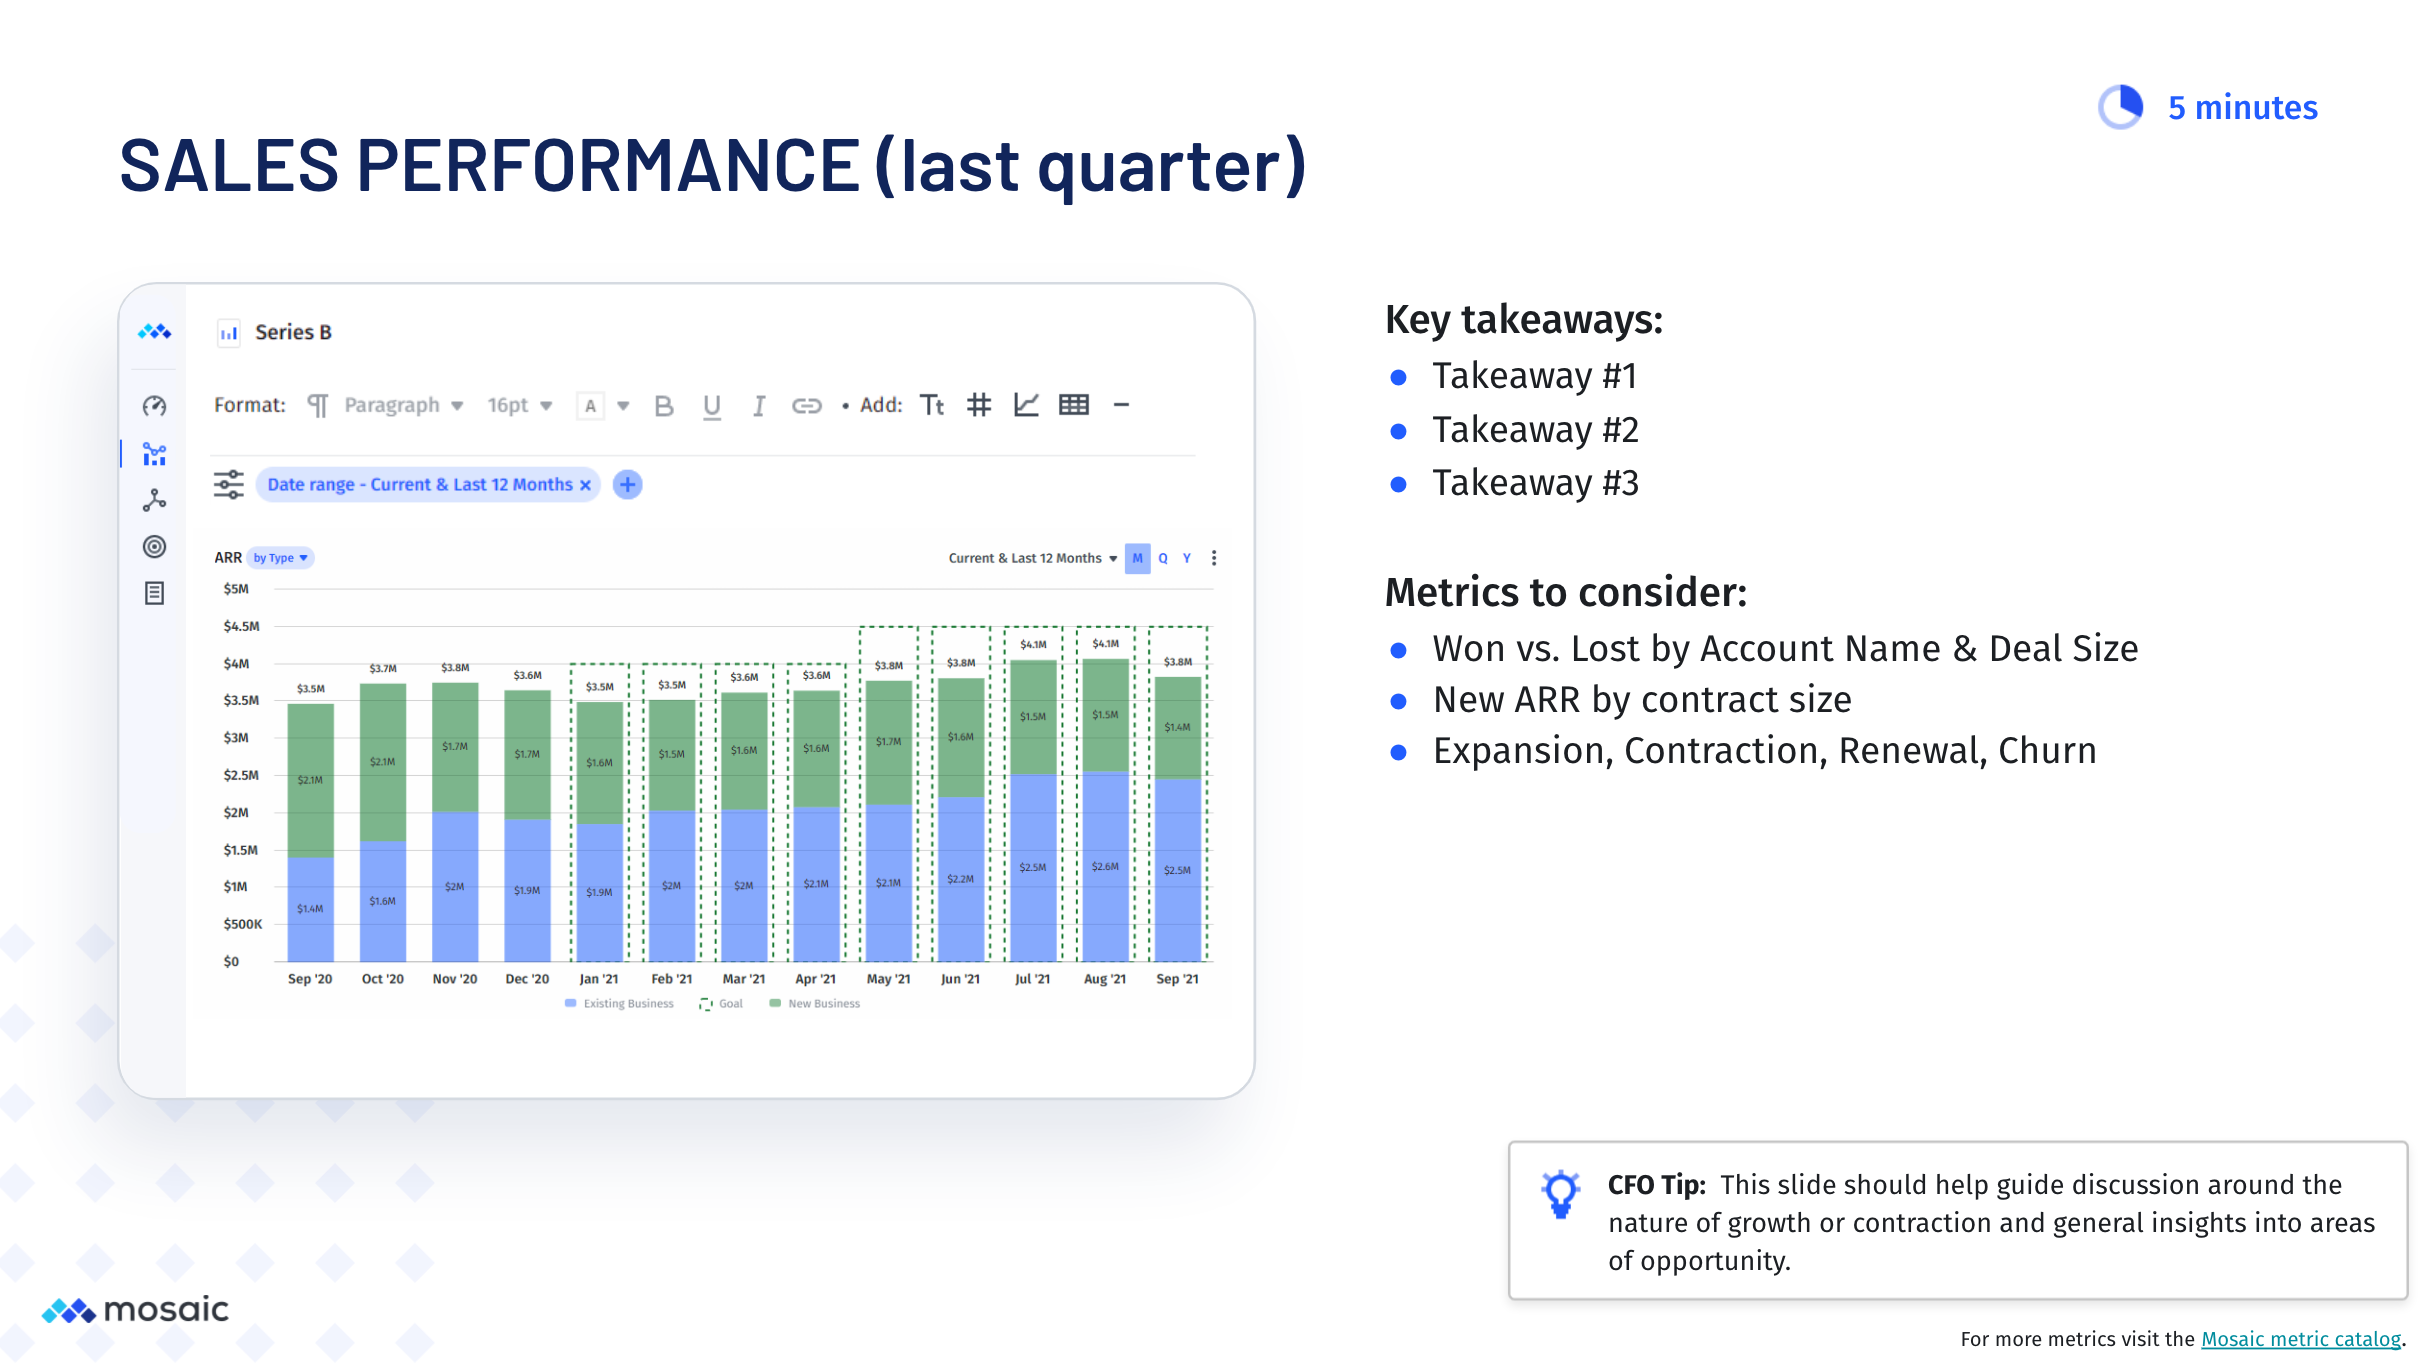Remove the Date range filter chip
The height and width of the screenshot is (1364, 2424).
tap(585, 484)
